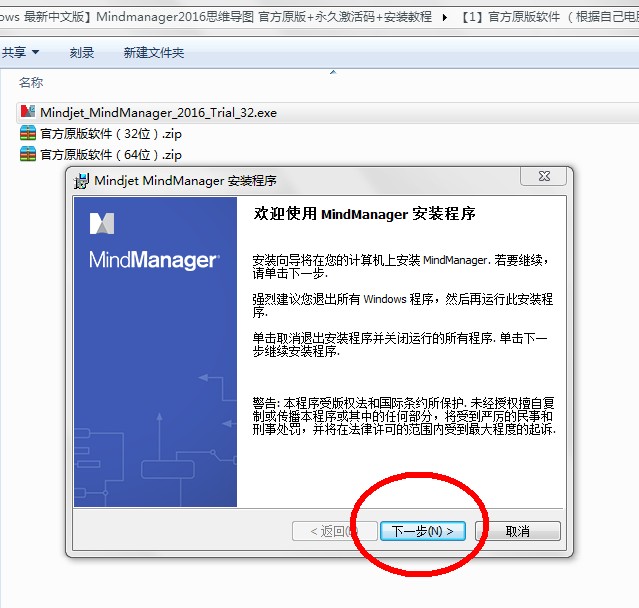Select the 官方原版软件（64位）.zip file
Image resolution: width=639 pixels, height=608 pixels.
coord(110,155)
